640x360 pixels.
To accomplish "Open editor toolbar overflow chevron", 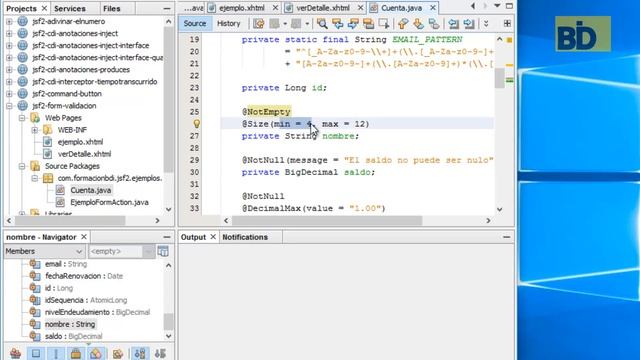I will tap(486, 24).
